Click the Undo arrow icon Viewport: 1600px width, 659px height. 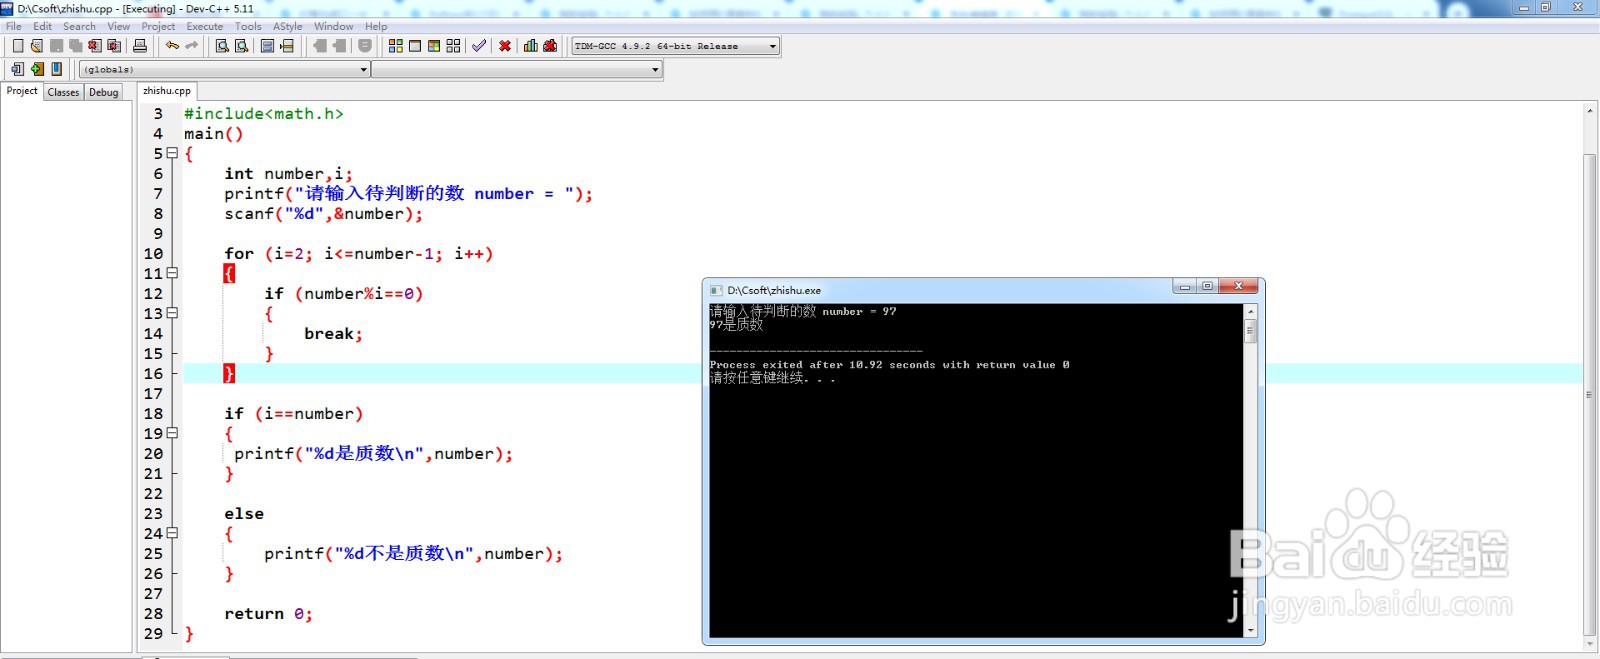tap(172, 46)
